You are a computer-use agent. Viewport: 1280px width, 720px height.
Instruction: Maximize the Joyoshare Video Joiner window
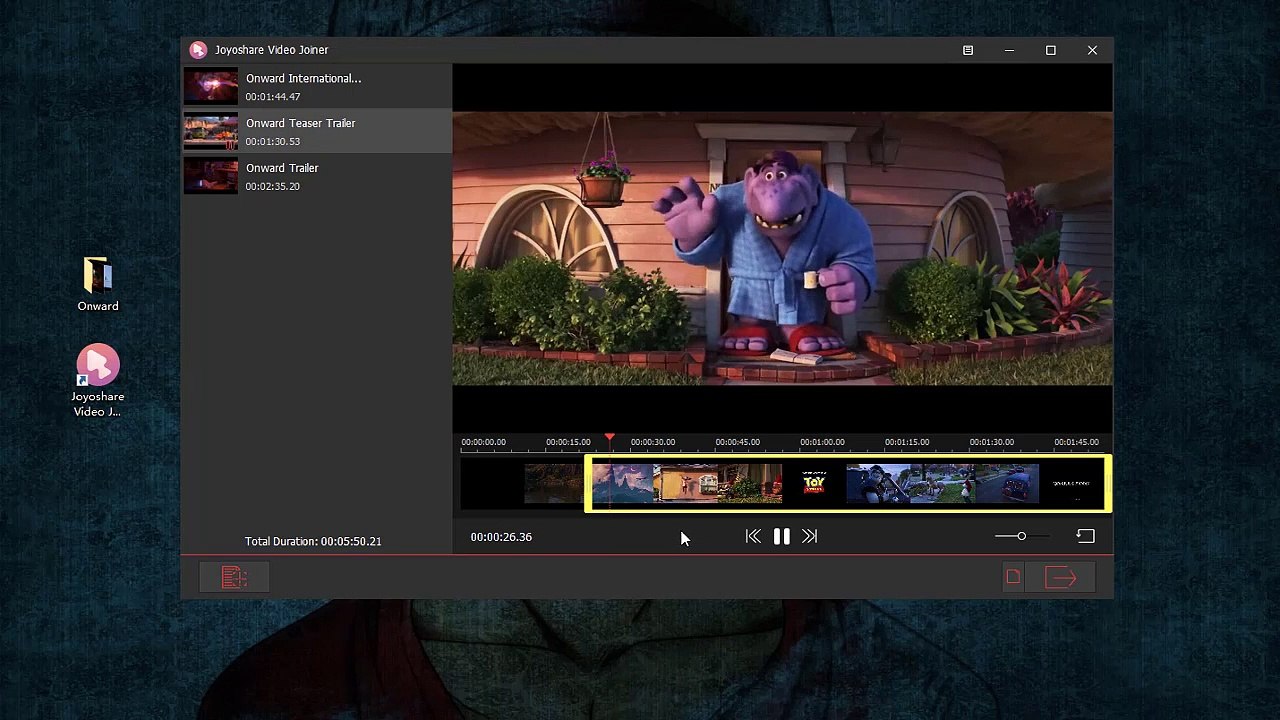[1051, 50]
